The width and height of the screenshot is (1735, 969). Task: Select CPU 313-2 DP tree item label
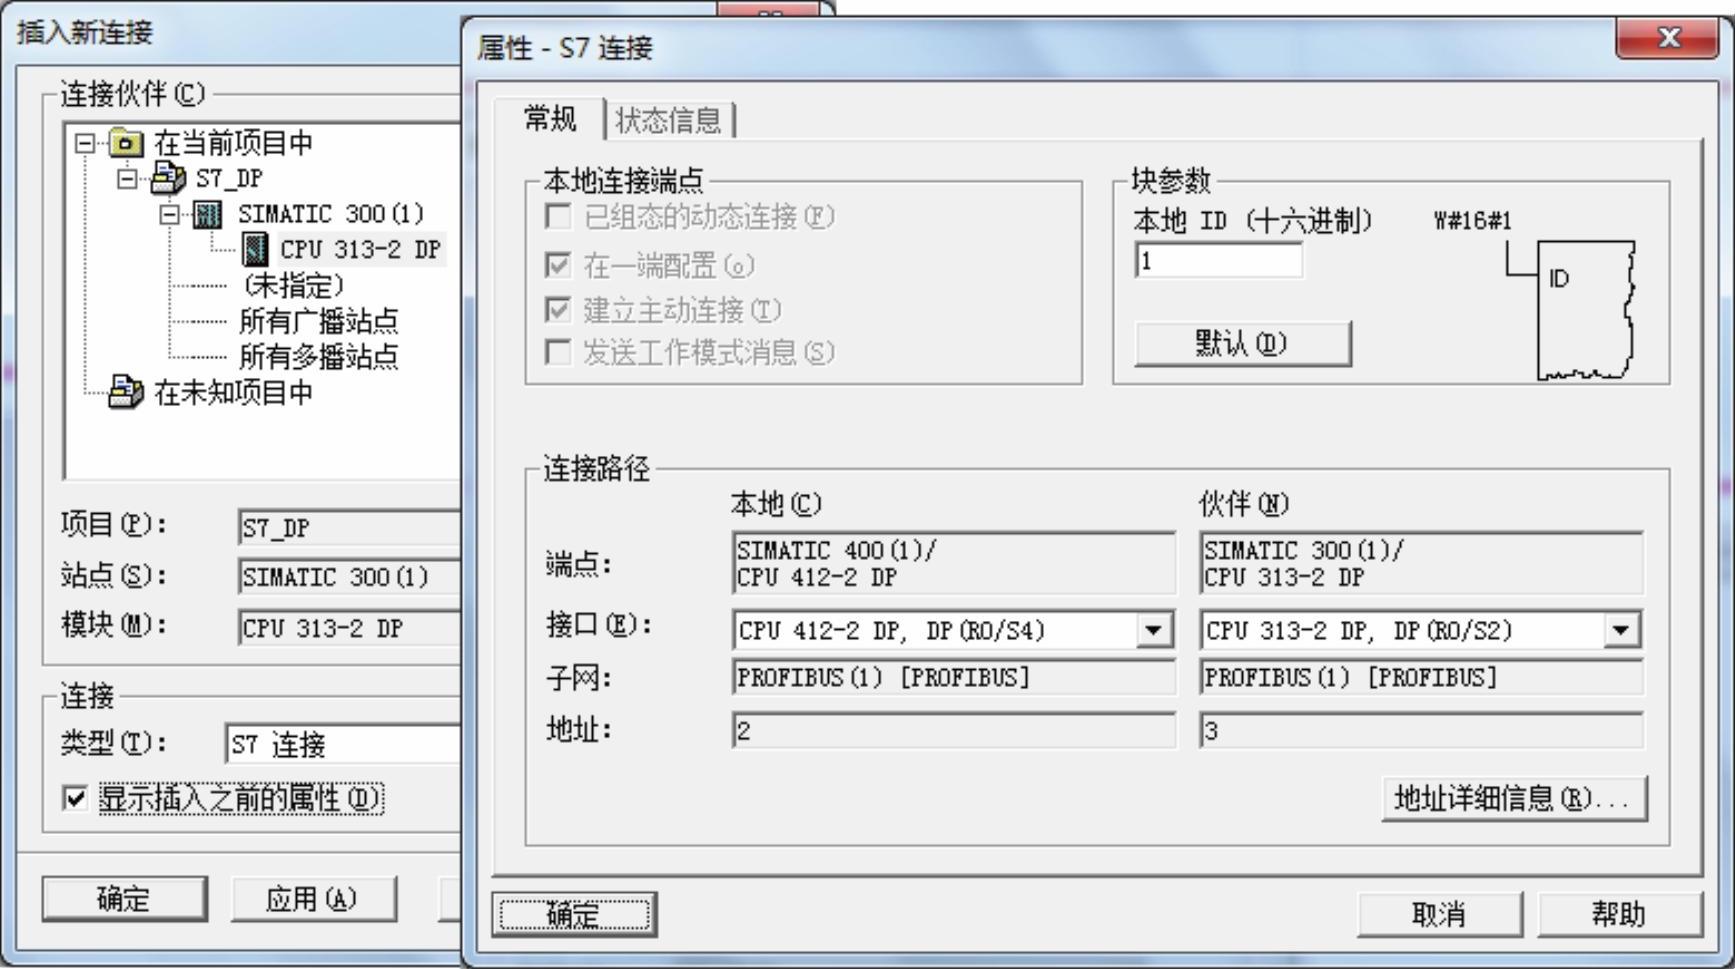tap(360, 249)
